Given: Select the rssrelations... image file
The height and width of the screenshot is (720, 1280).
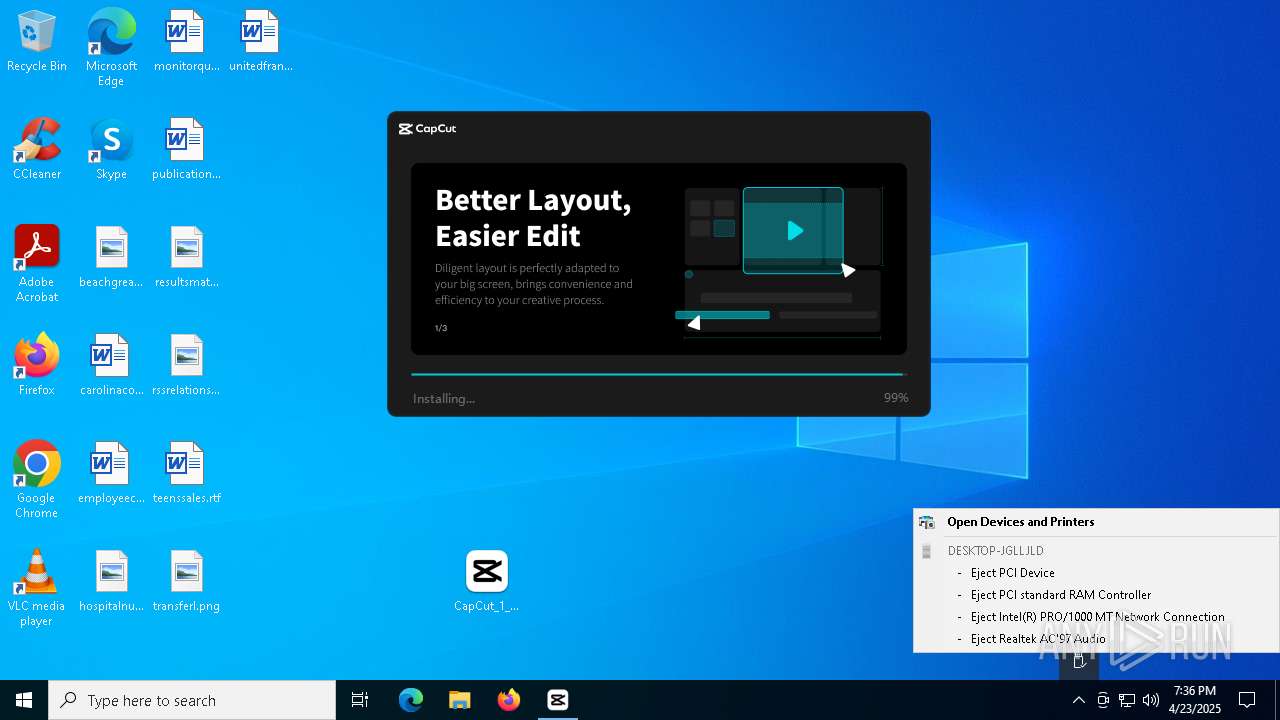Looking at the screenshot, I should click(186, 366).
